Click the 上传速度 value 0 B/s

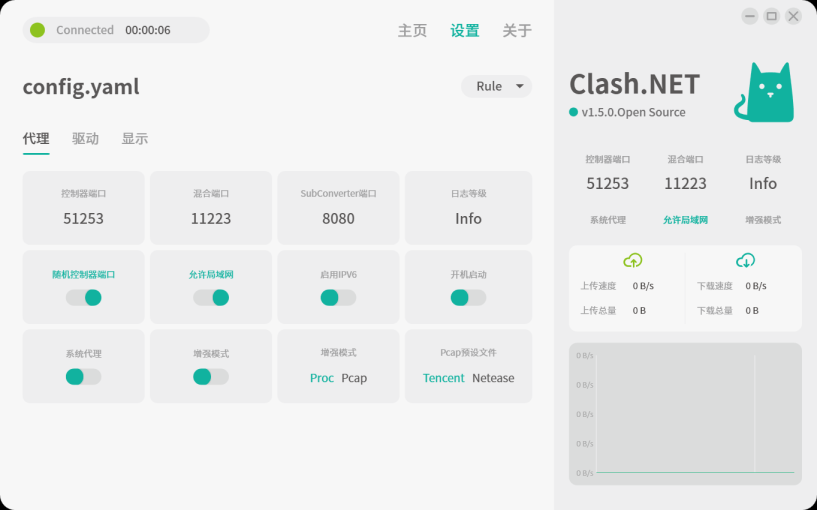(643, 286)
